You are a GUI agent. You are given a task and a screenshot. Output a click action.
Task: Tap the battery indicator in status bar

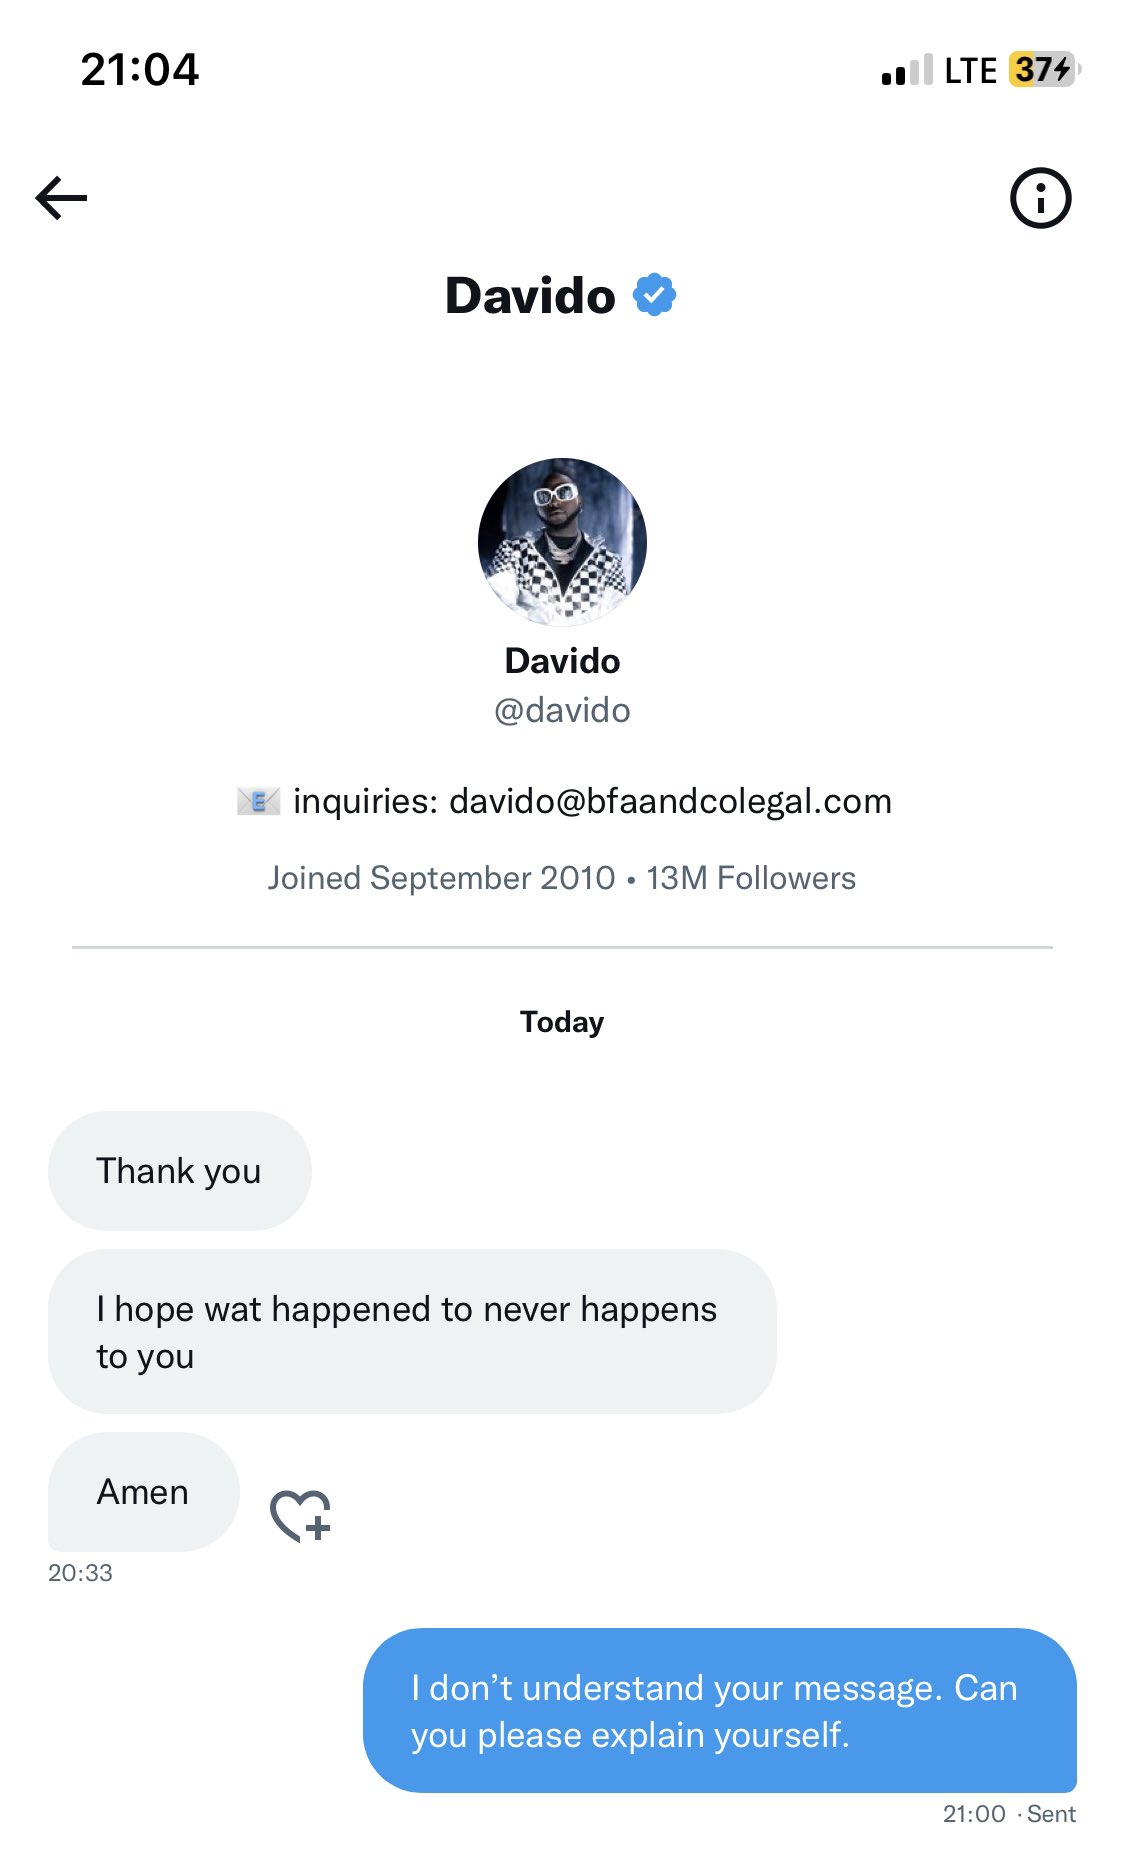tap(1044, 70)
